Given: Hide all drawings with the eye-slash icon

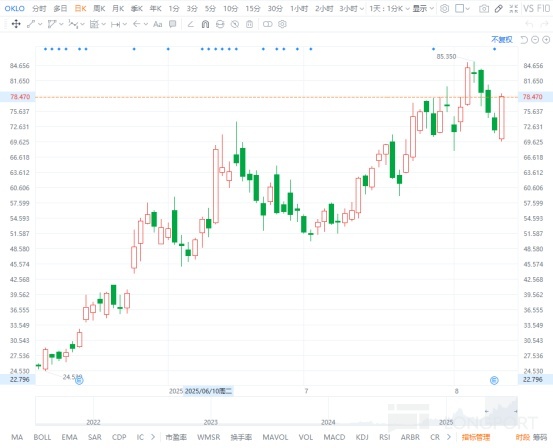Looking at the screenshot, I should click(235, 24).
